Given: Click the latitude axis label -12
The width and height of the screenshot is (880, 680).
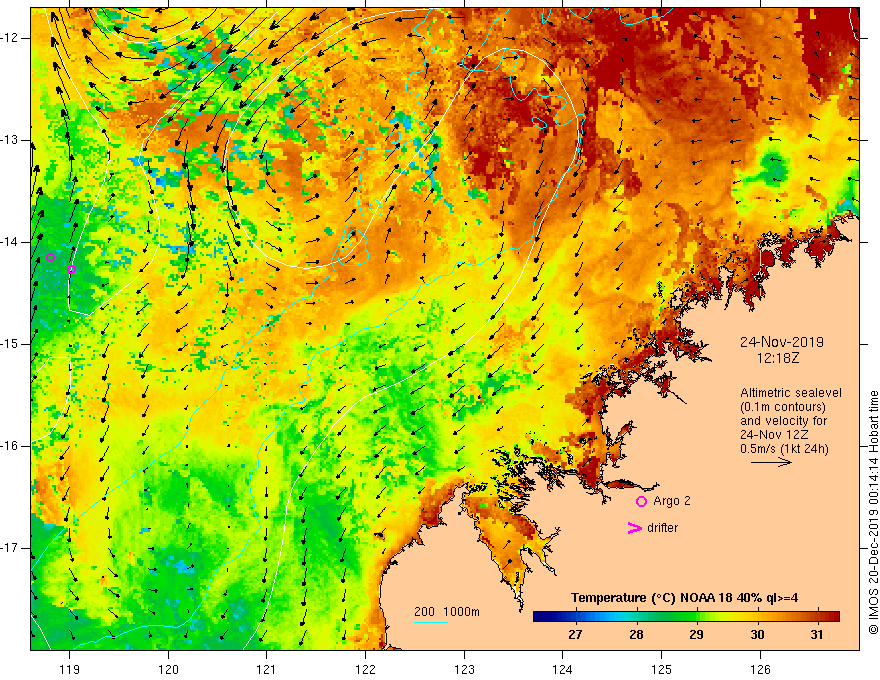Looking at the screenshot, I should 11,38.
